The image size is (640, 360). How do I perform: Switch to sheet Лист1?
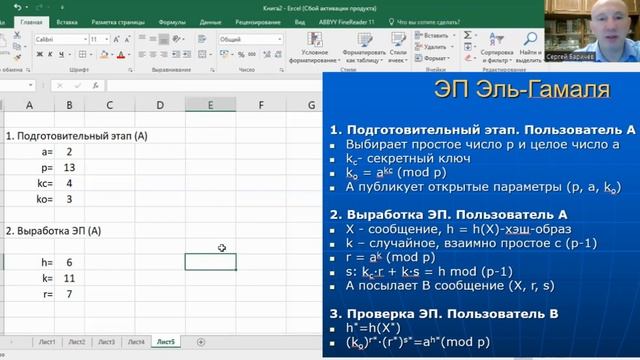tap(47, 342)
